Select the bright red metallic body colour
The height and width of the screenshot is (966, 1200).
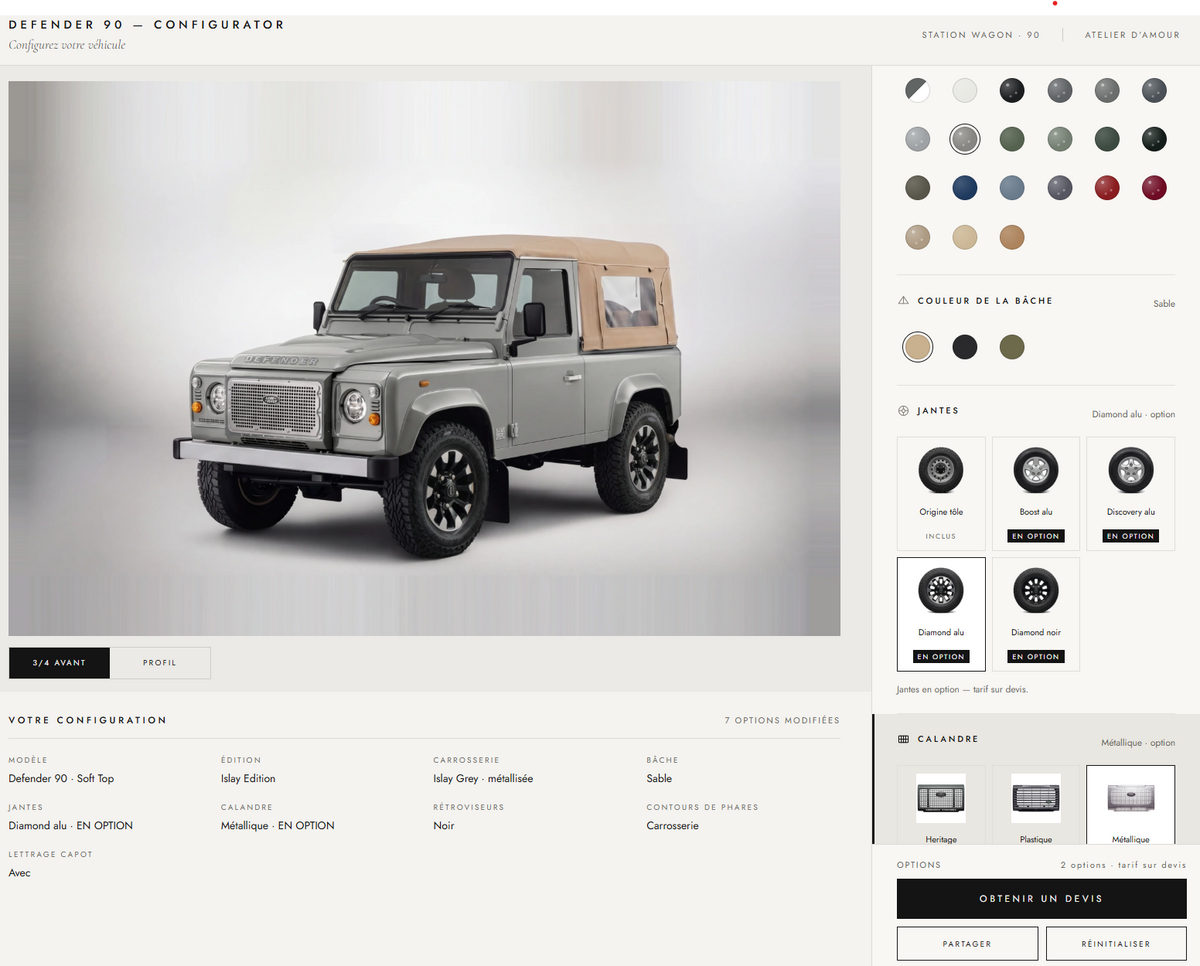click(x=1106, y=187)
